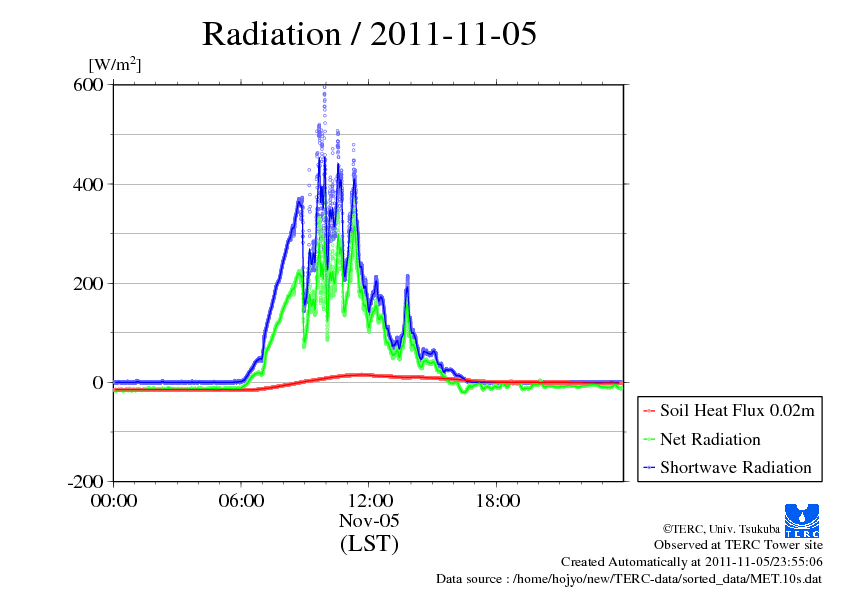Click the y-axis value '400'
This screenshot has height=595, width=842.
tap(88, 184)
